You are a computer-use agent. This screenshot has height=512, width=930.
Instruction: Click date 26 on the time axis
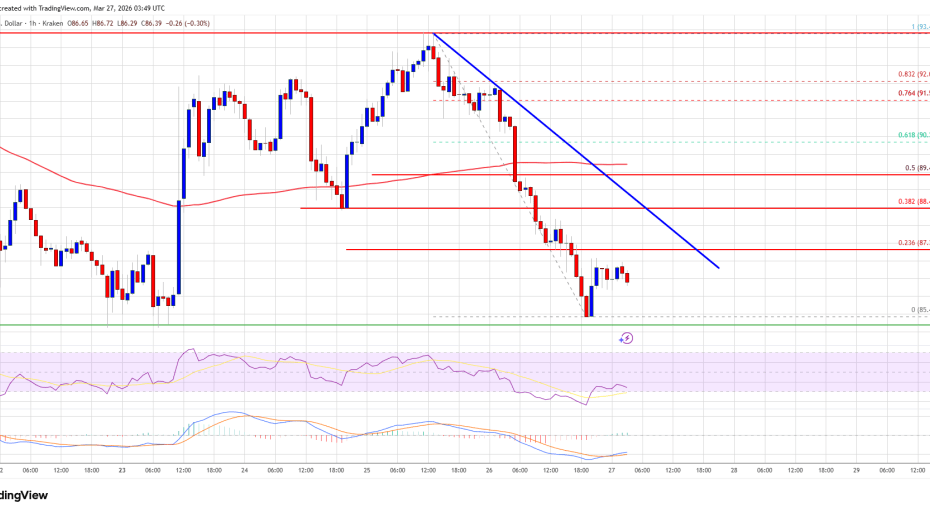click(489, 470)
